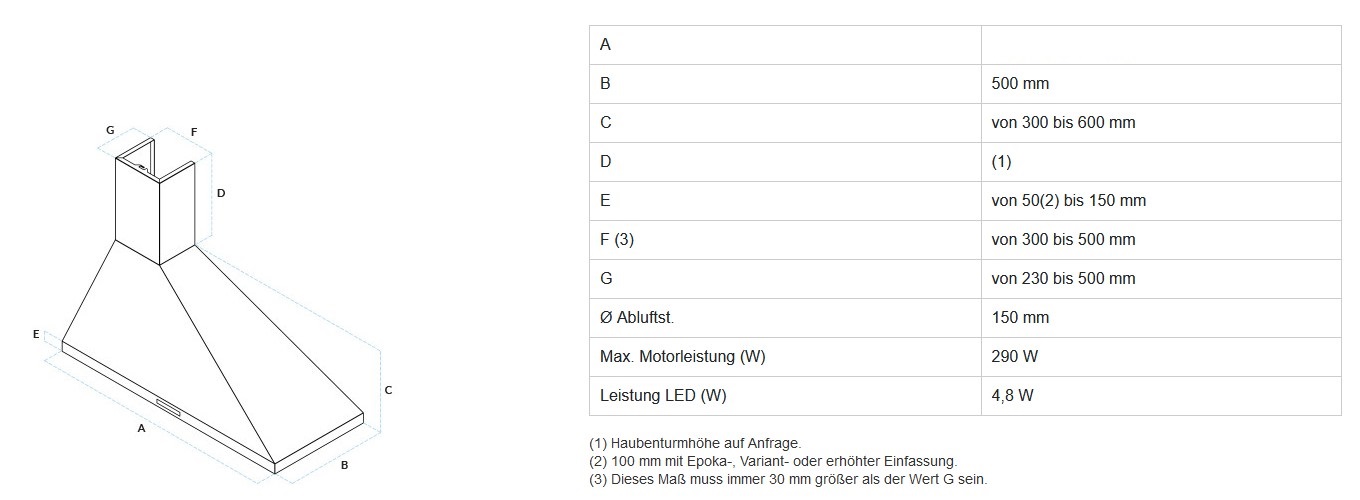
Task: Click the "von 50(2) bis 150 mm" cell
Action: (x=1068, y=201)
